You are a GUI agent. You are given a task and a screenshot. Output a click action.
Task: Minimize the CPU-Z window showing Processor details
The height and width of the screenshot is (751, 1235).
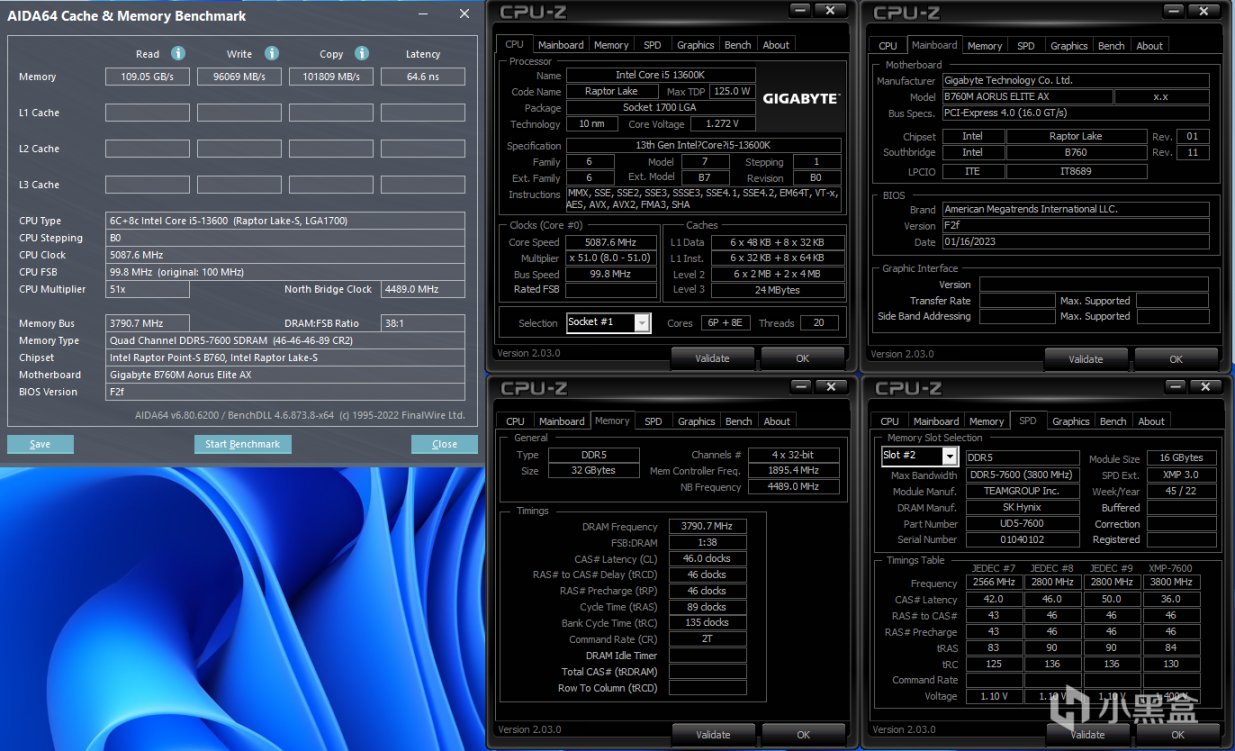click(x=800, y=10)
